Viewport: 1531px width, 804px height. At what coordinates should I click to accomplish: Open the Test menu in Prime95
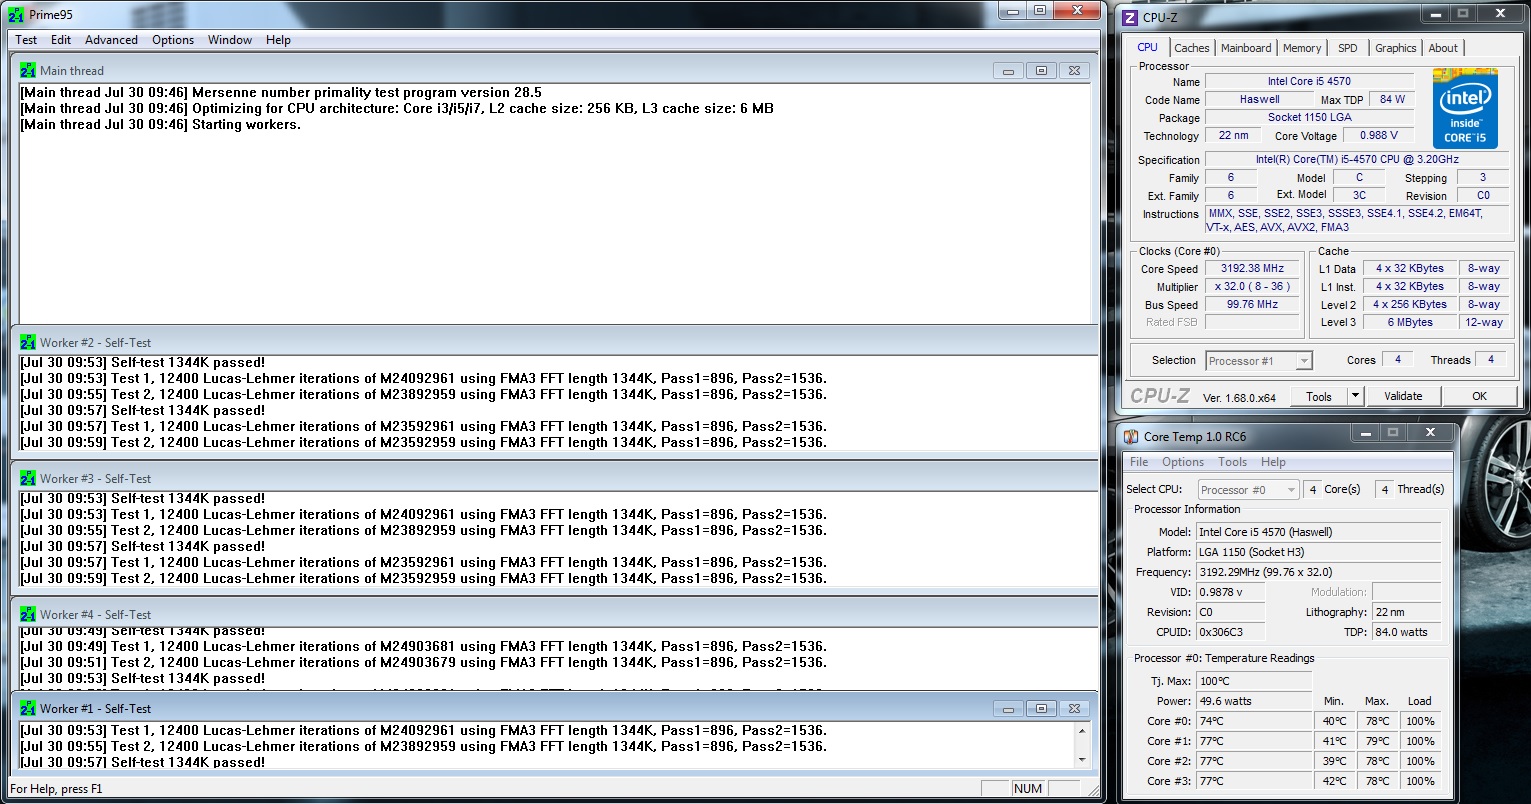(26, 40)
